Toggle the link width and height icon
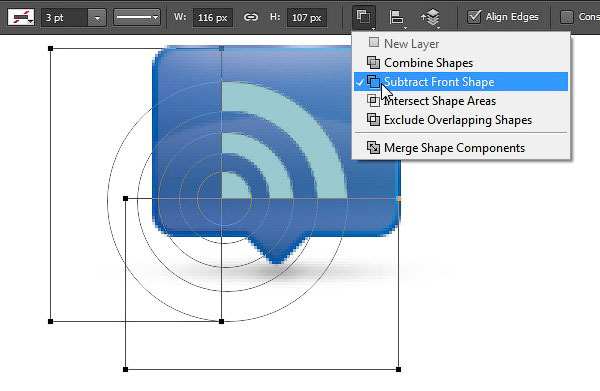Image resolution: width=600 pixels, height=391 pixels. tap(251, 17)
